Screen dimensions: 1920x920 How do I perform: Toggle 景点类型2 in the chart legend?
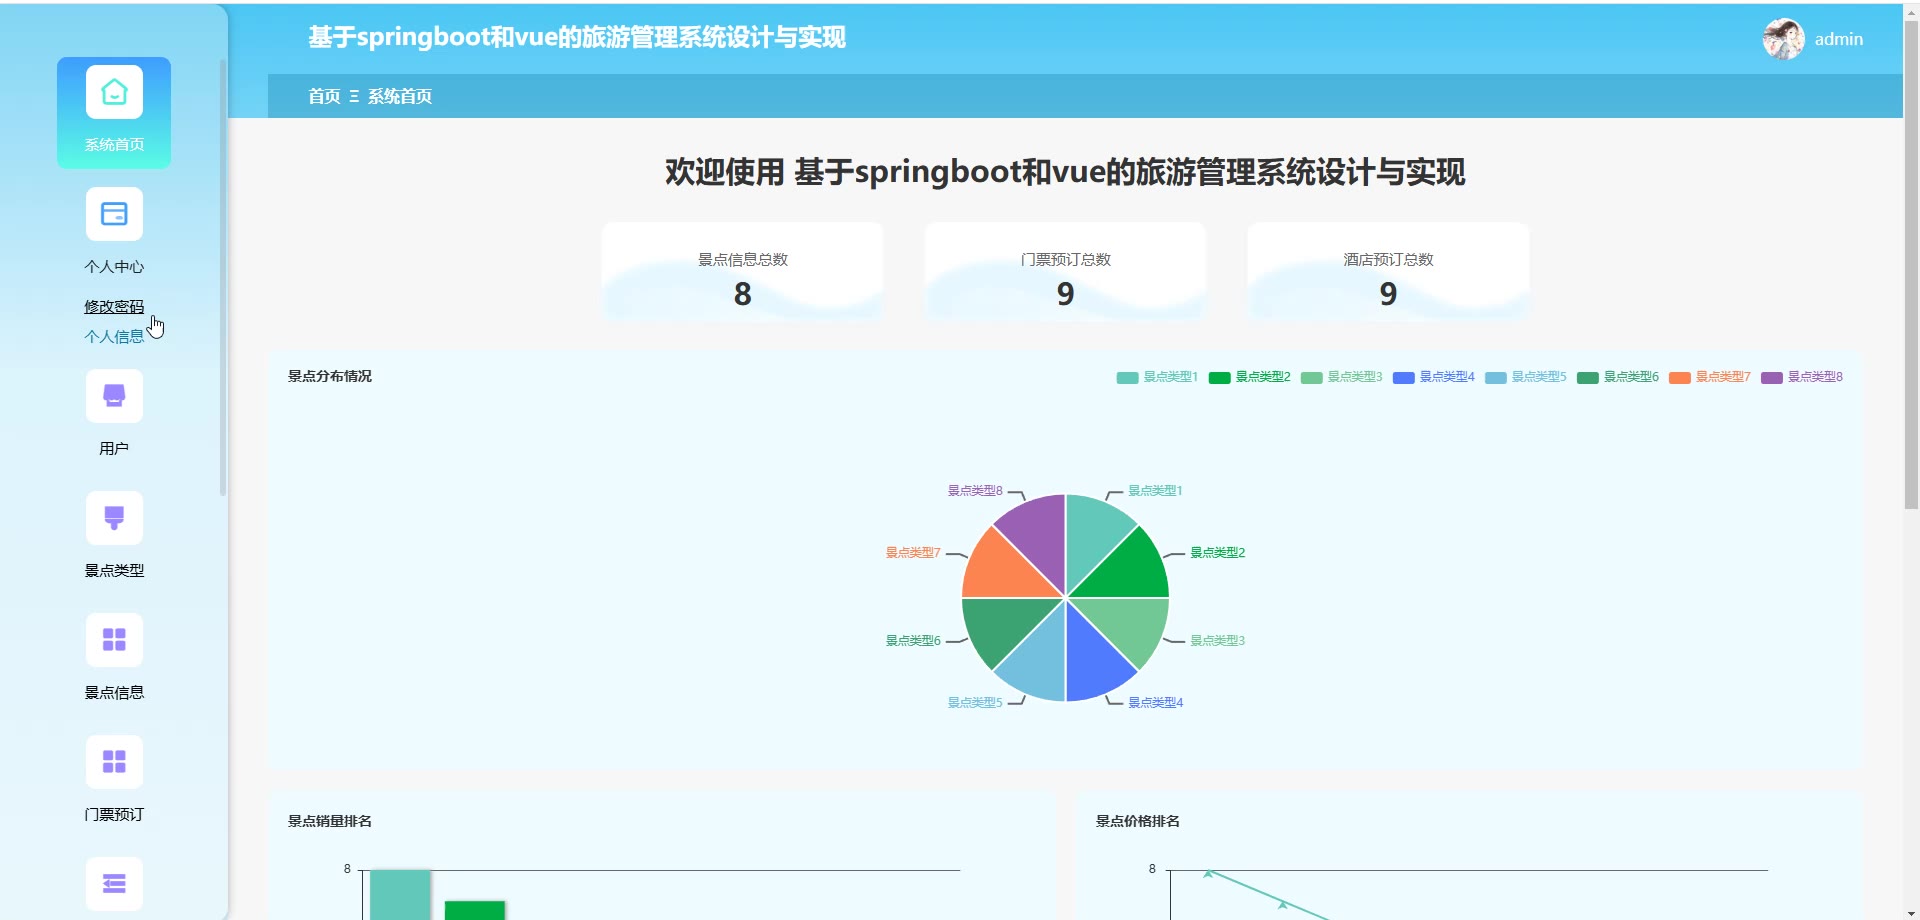coord(1249,377)
